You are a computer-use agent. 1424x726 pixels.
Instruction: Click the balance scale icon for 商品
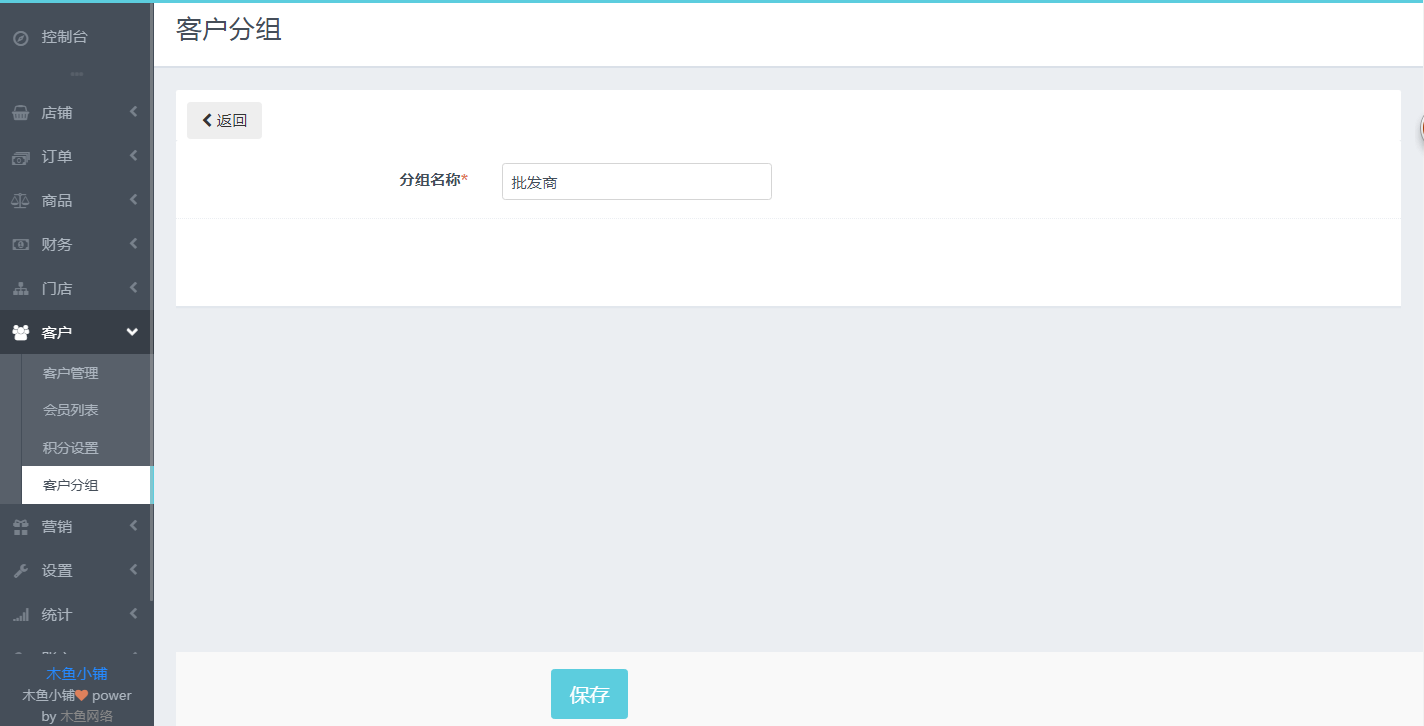tap(20, 201)
